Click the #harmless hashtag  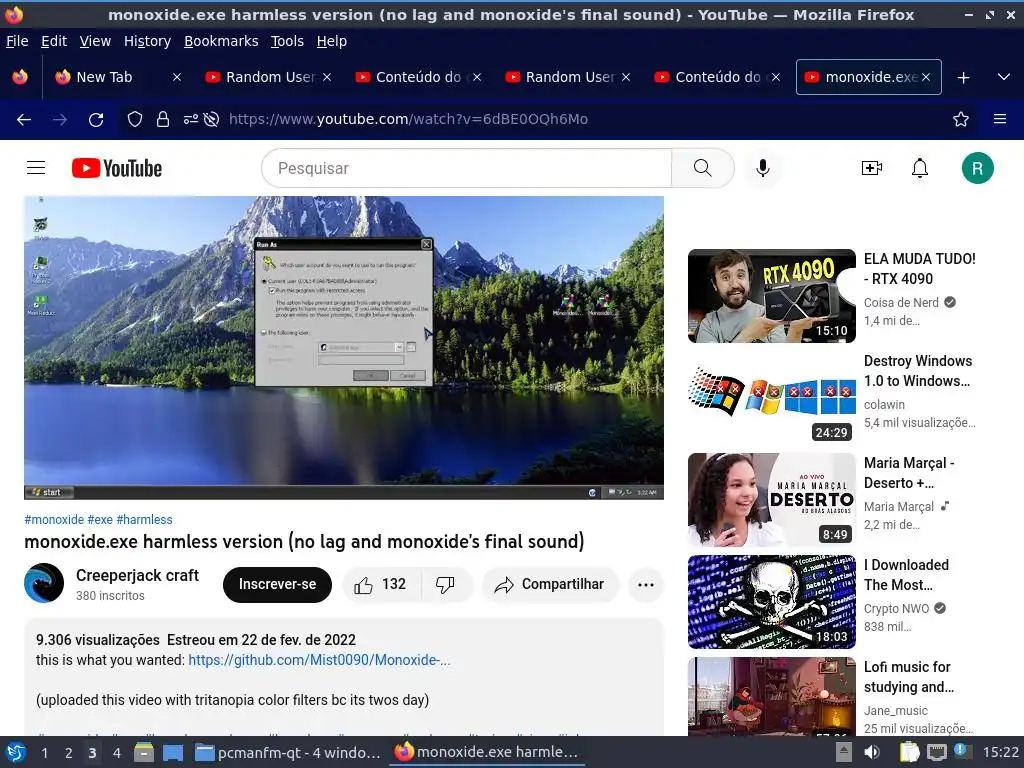144,520
